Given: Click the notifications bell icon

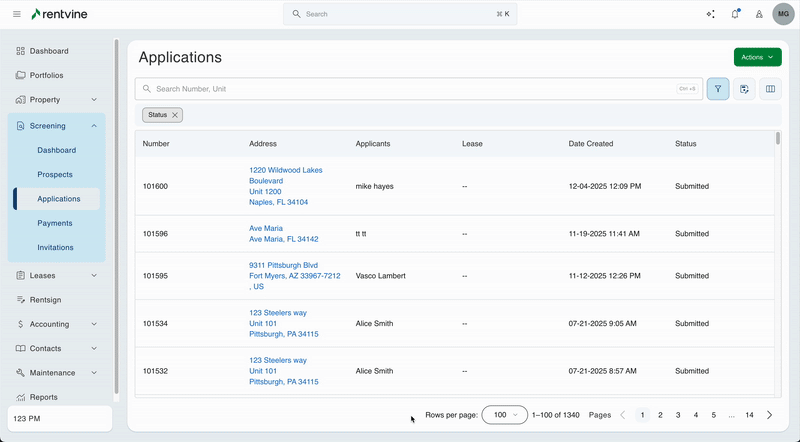Looking at the screenshot, I should [x=735, y=14].
